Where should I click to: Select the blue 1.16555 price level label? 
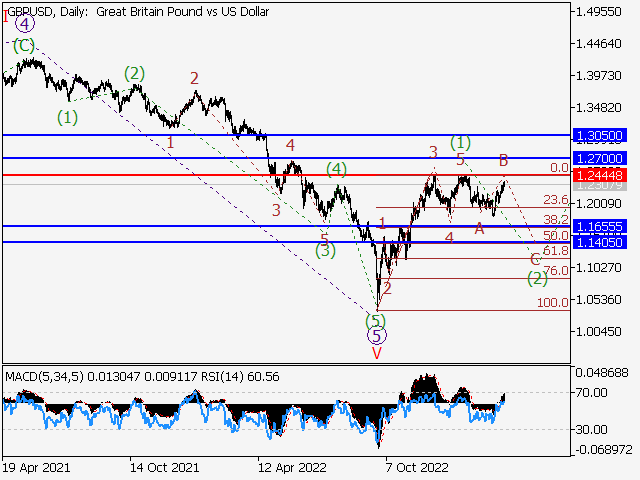(x=599, y=227)
